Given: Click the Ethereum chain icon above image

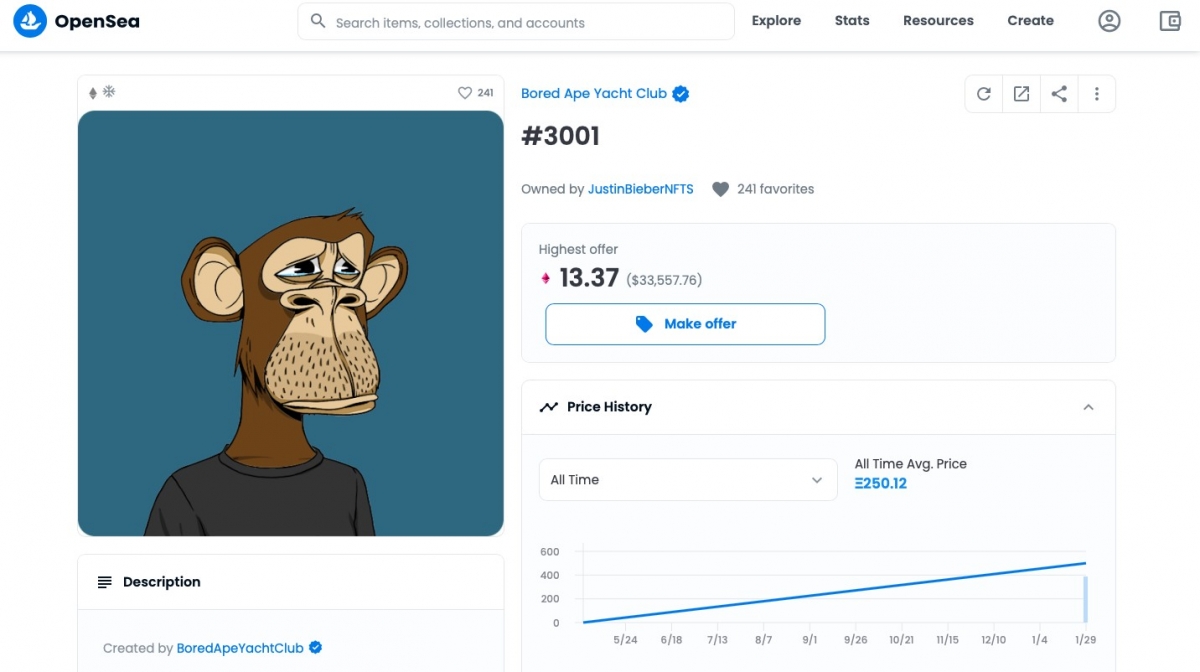Looking at the screenshot, I should (93, 93).
